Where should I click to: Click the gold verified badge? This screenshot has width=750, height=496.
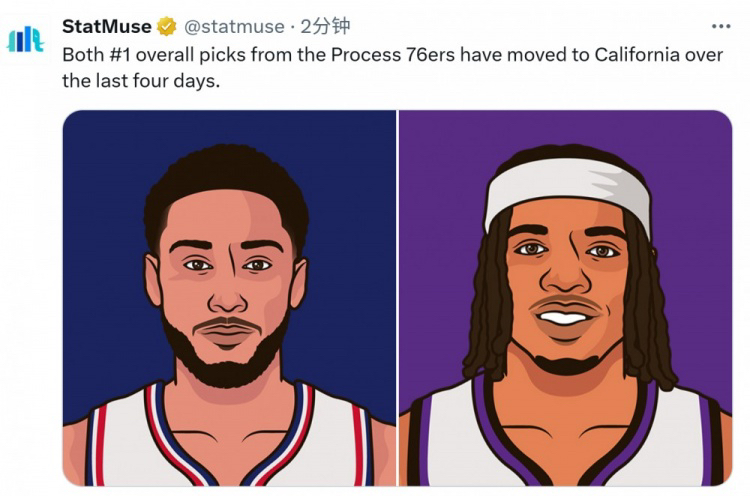click(x=167, y=27)
